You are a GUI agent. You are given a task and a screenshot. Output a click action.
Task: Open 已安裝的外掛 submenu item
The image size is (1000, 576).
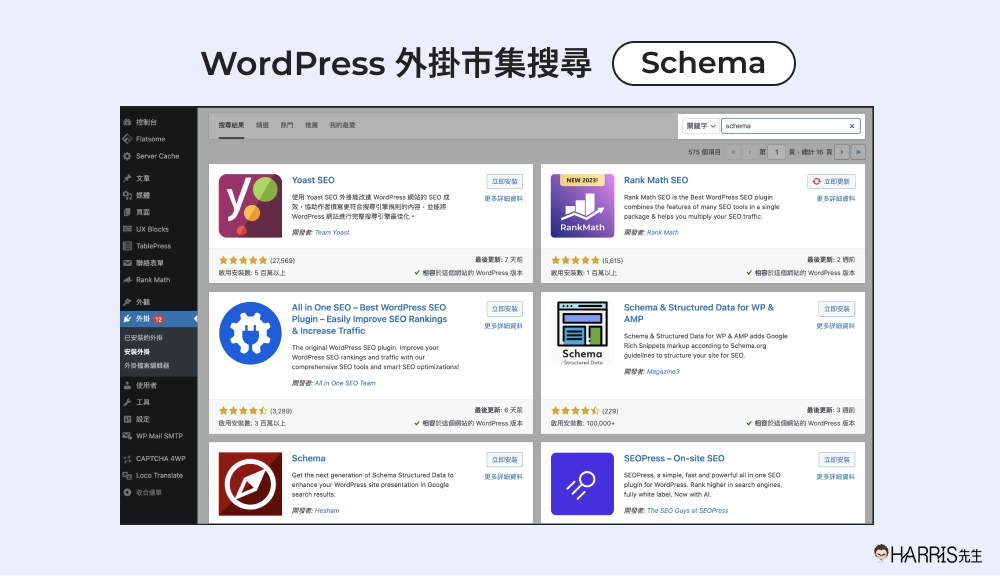click(x=143, y=338)
